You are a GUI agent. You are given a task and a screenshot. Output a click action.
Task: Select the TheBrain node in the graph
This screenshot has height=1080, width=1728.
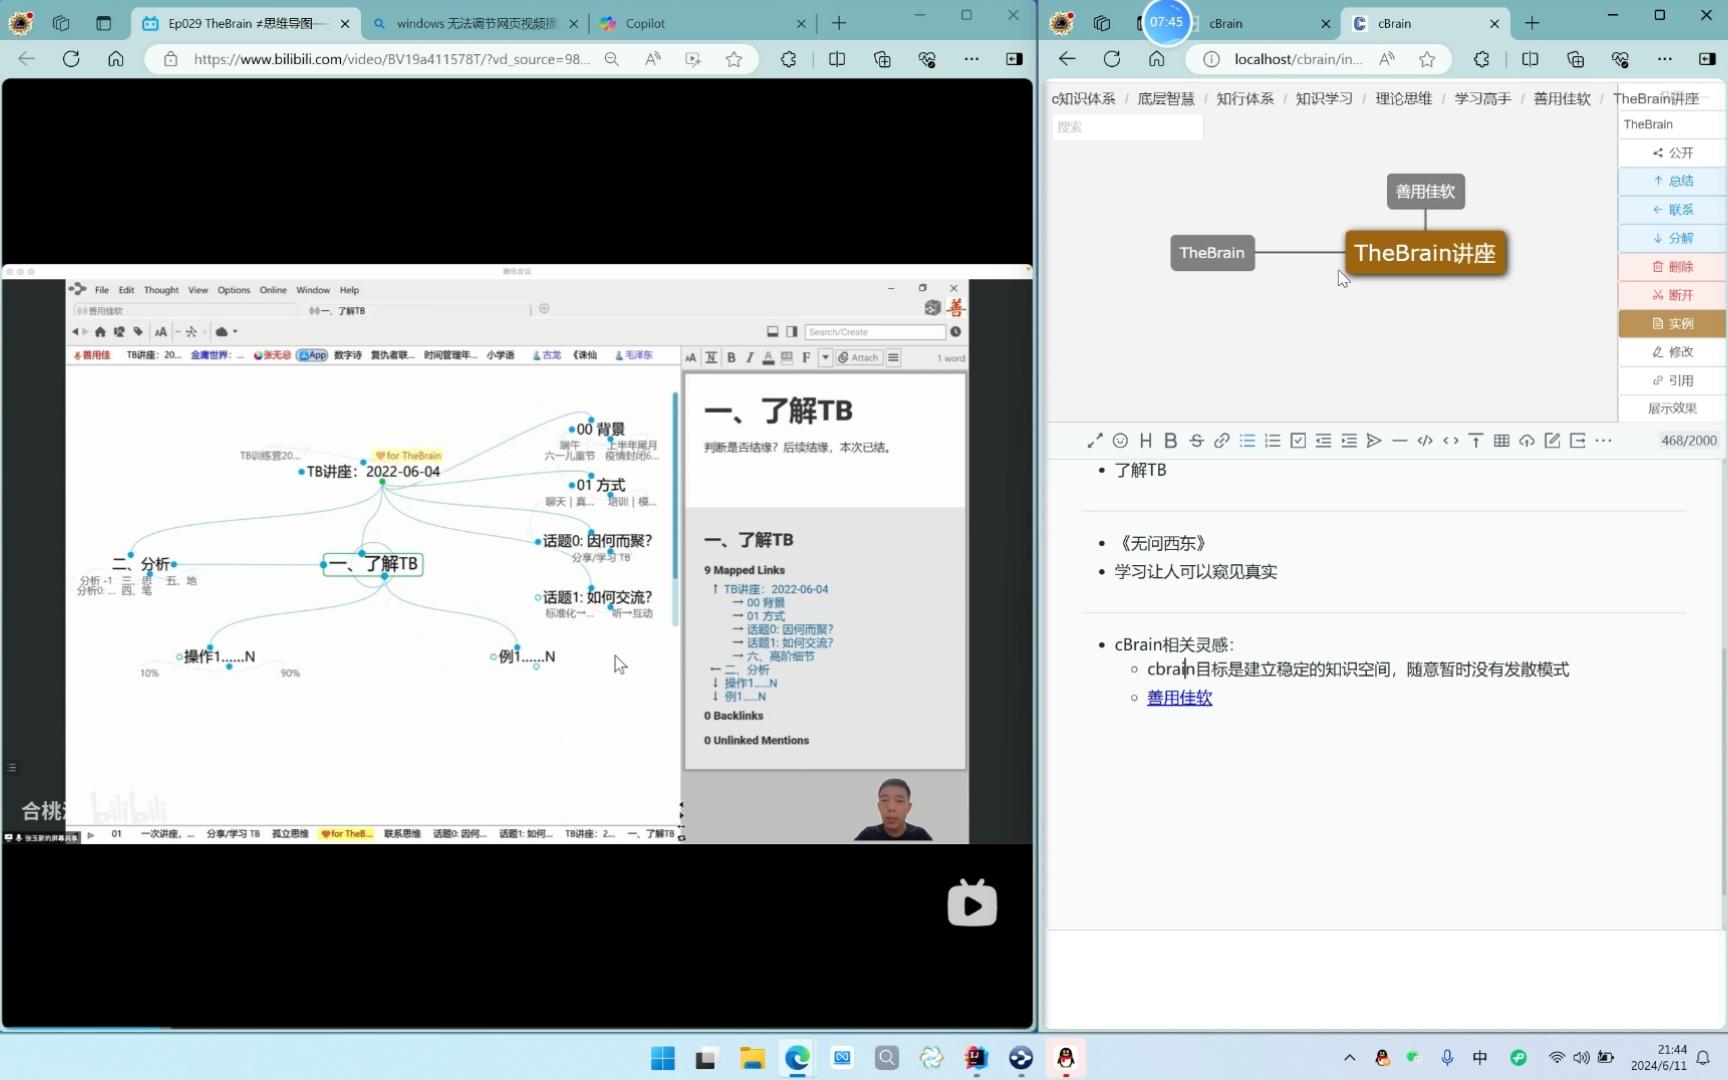(x=1212, y=253)
